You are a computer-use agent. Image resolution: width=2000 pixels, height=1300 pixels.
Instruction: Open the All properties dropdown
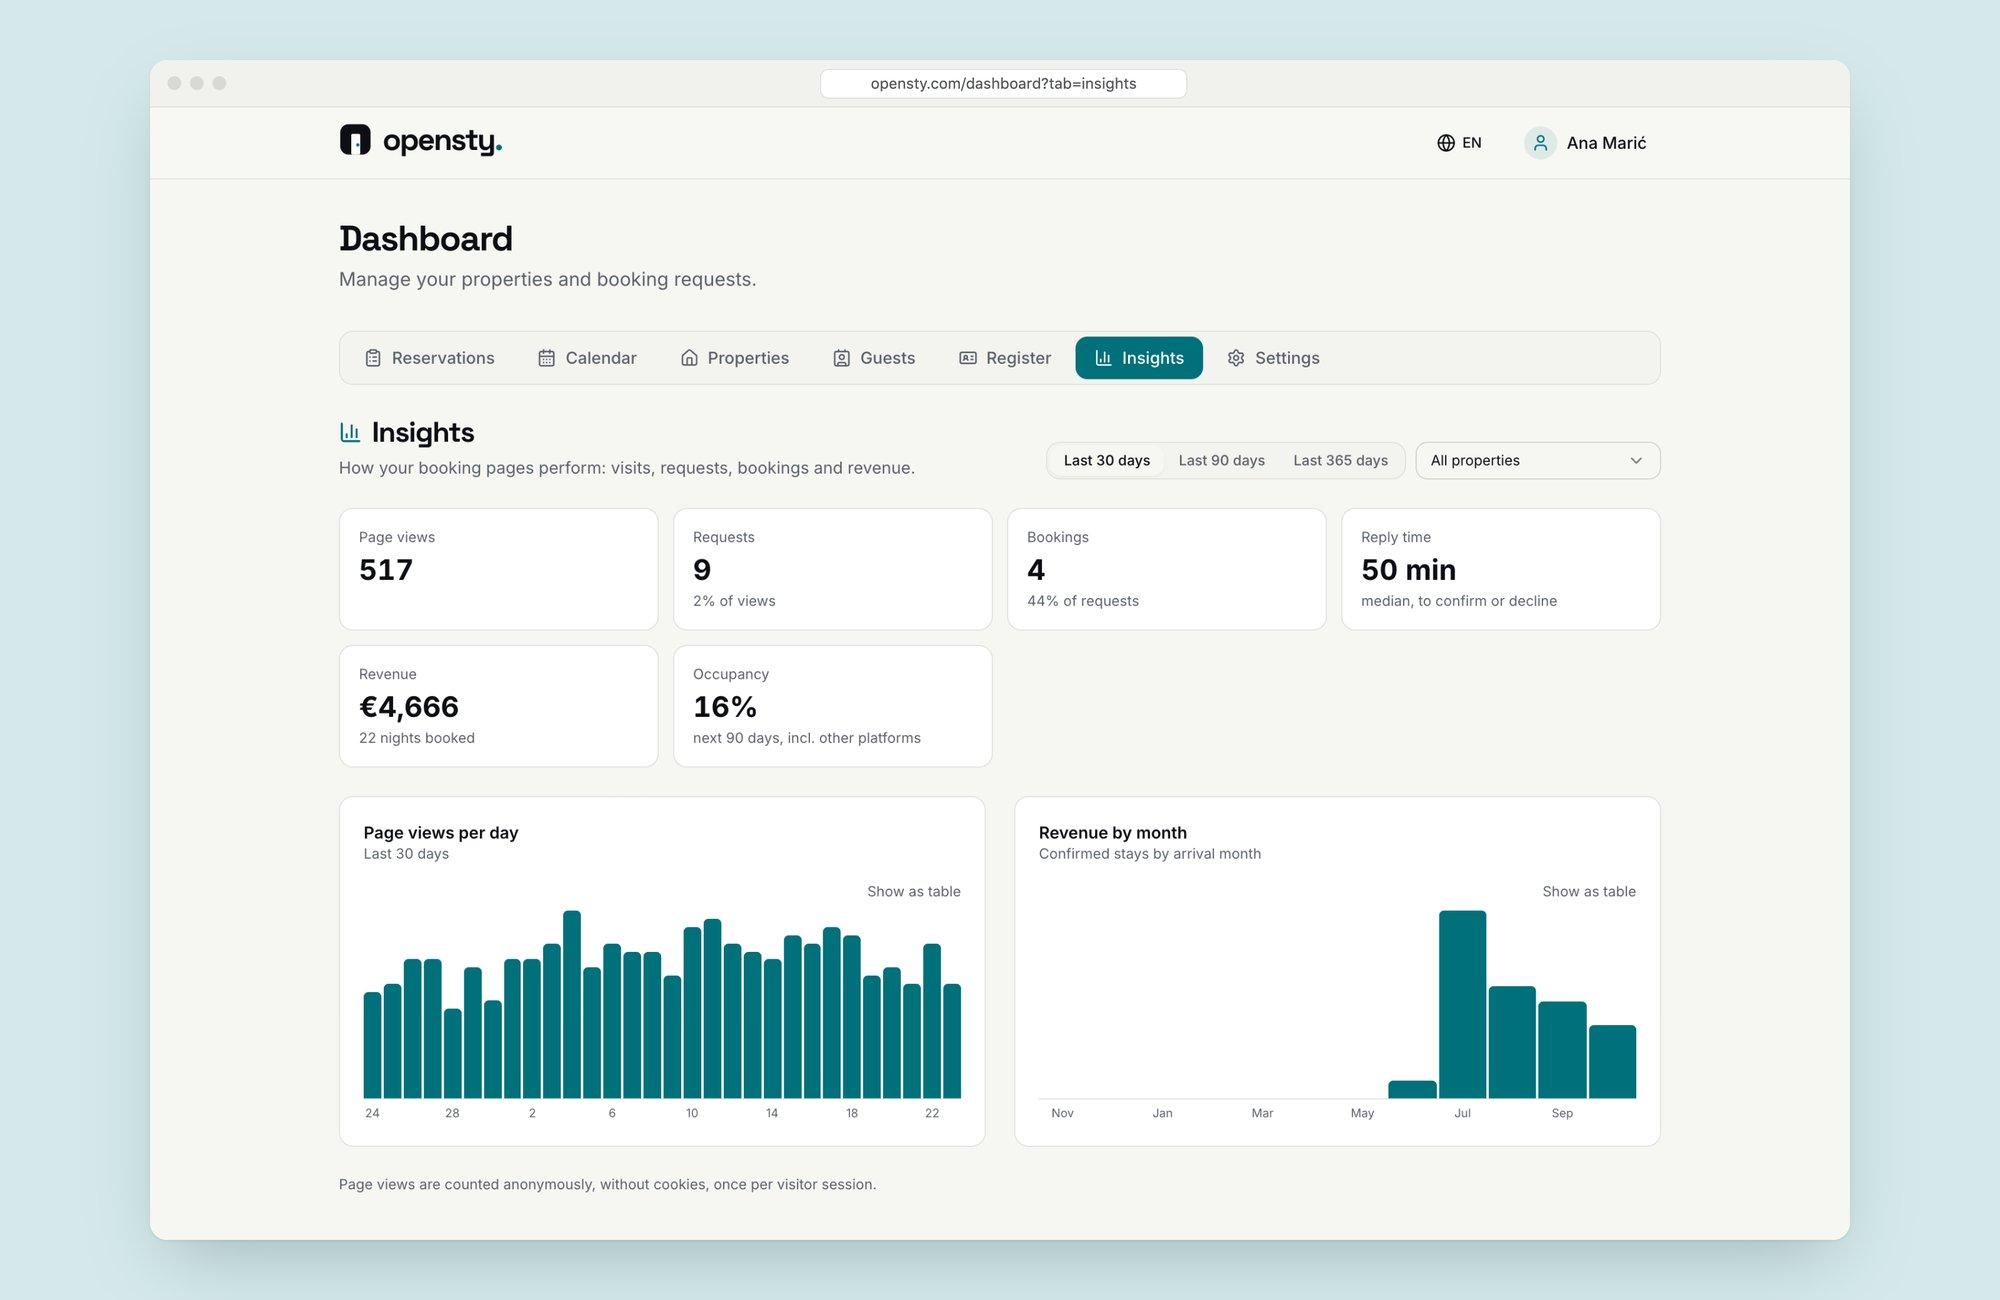(1537, 460)
